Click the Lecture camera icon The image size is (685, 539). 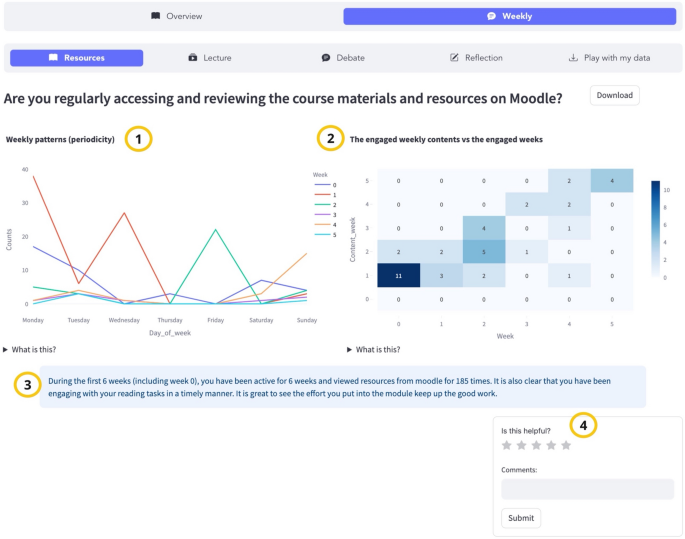point(193,58)
